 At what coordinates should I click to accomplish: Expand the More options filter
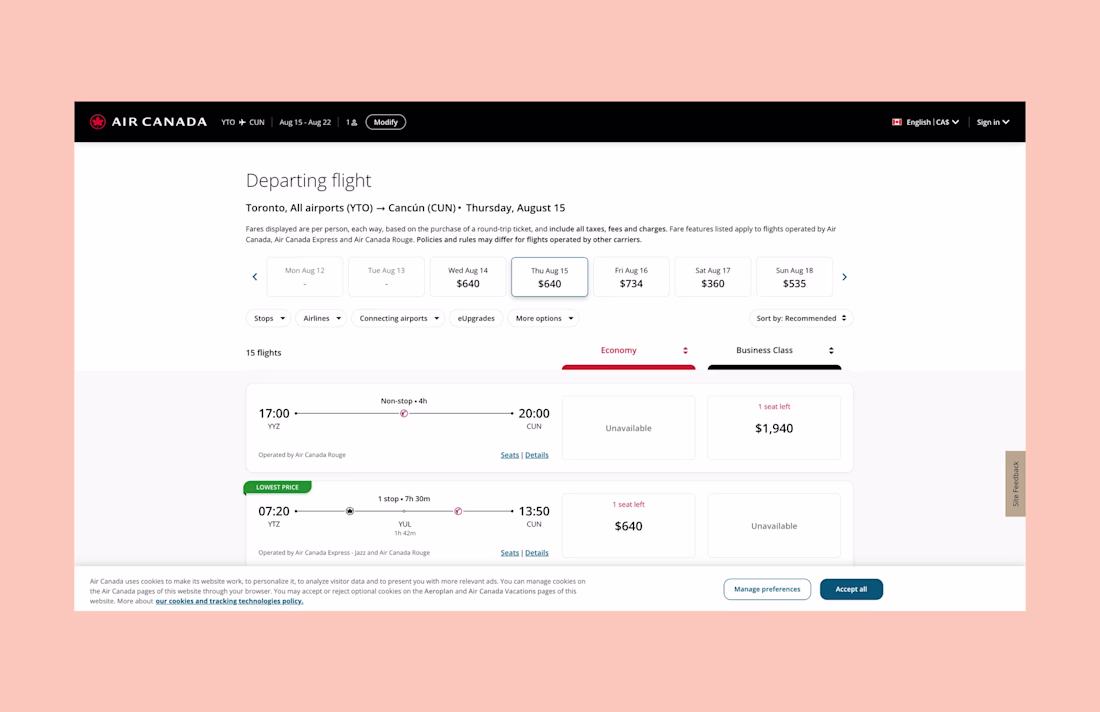tap(544, 318)
